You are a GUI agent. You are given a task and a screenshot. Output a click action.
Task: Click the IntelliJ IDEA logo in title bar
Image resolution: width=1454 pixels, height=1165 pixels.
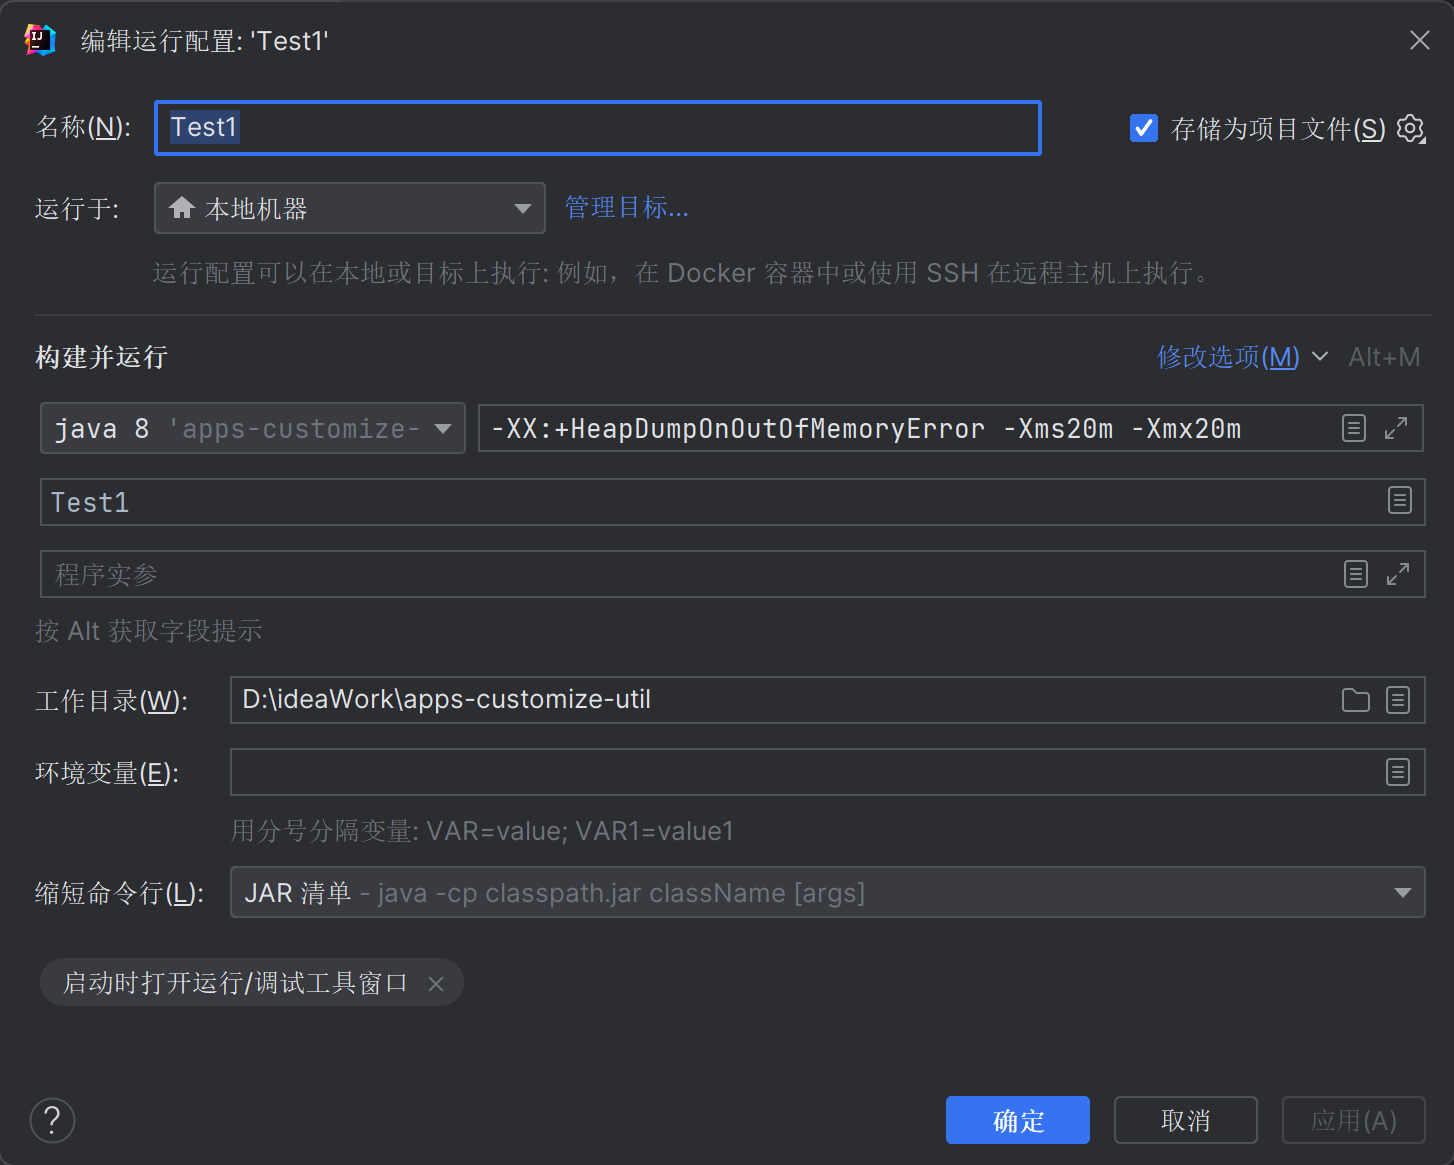(40, 40)
